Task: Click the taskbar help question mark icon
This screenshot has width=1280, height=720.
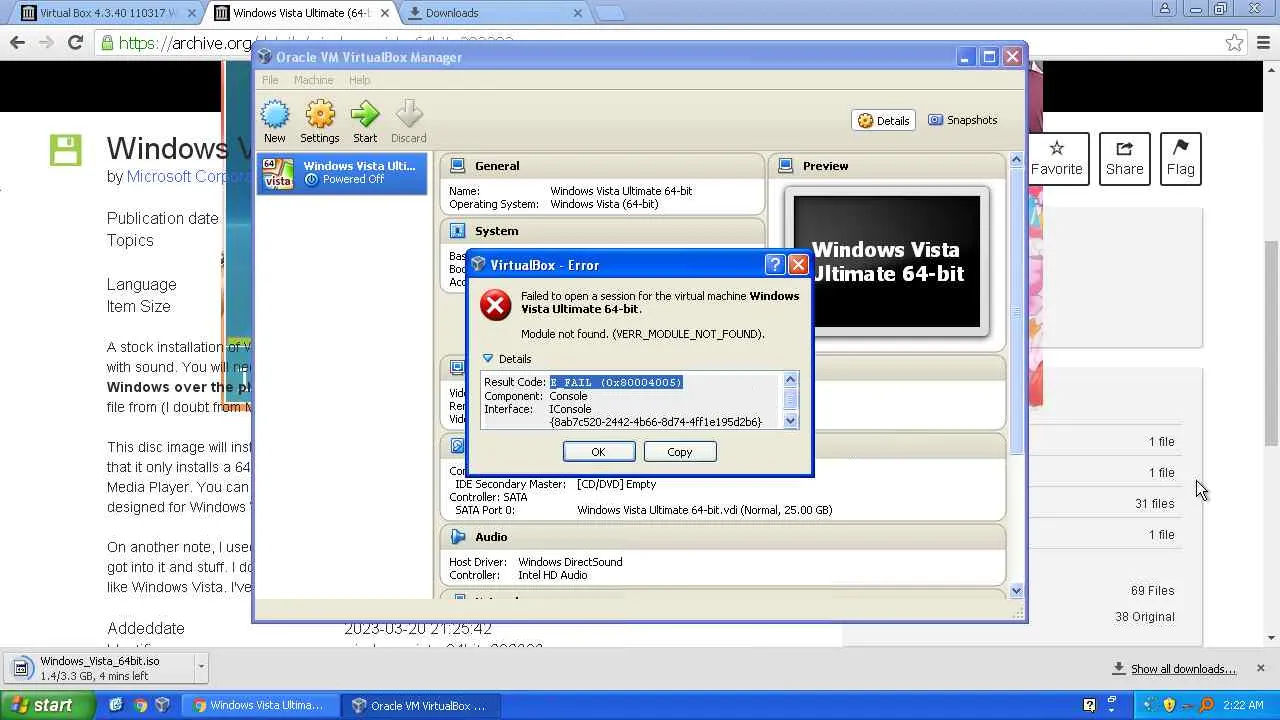Action: click(1089, 705)
